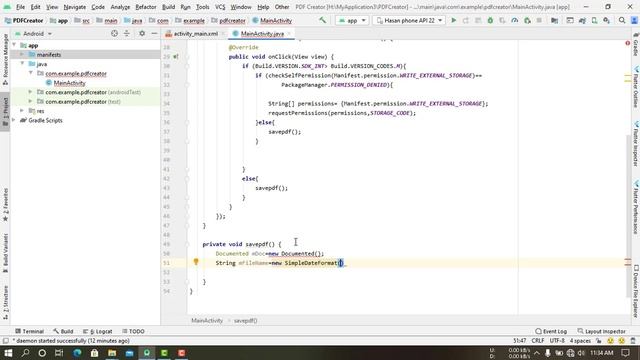Open File Explorer from the taskbar

[112, 353]
